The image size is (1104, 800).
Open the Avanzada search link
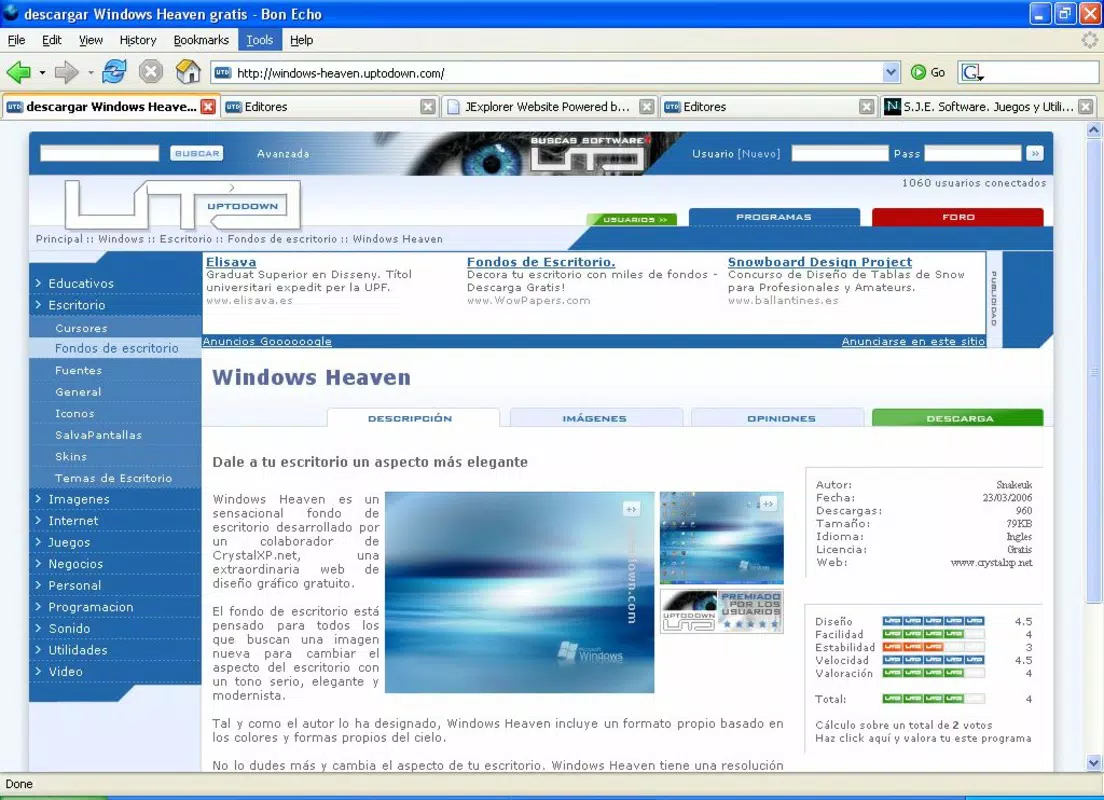click(283, 154)
